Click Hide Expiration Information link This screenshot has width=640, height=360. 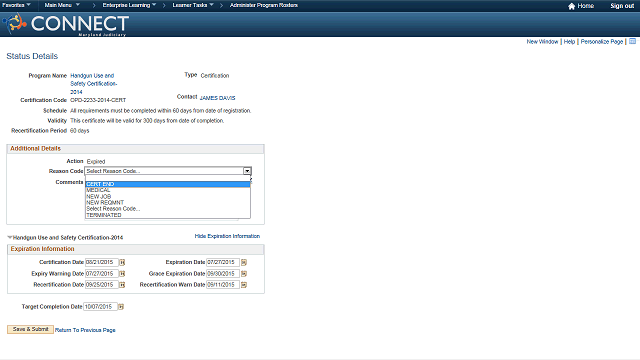[227, 236]
